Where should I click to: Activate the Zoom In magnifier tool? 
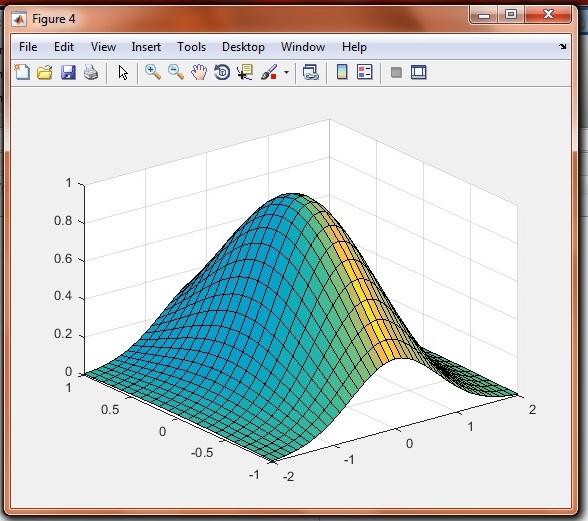coord(153,72)
